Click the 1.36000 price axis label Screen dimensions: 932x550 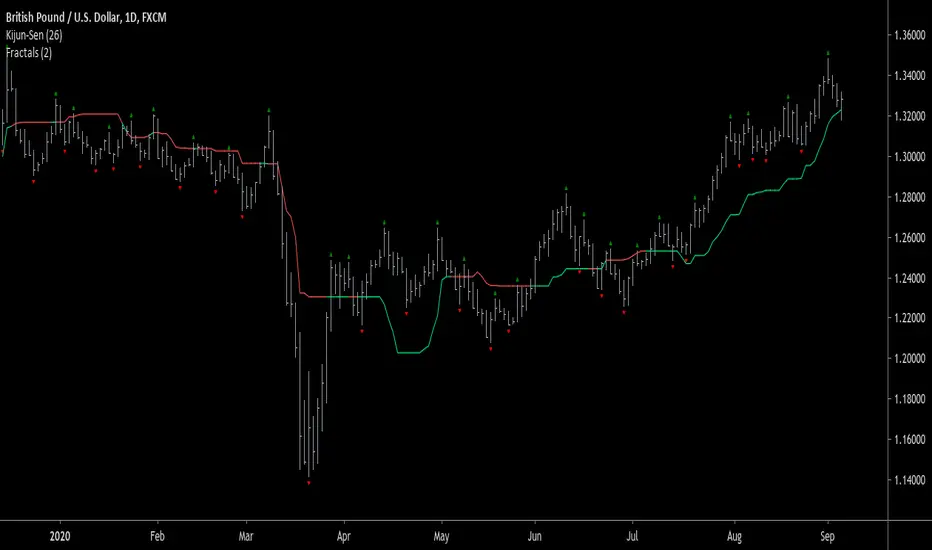[909, 35]
